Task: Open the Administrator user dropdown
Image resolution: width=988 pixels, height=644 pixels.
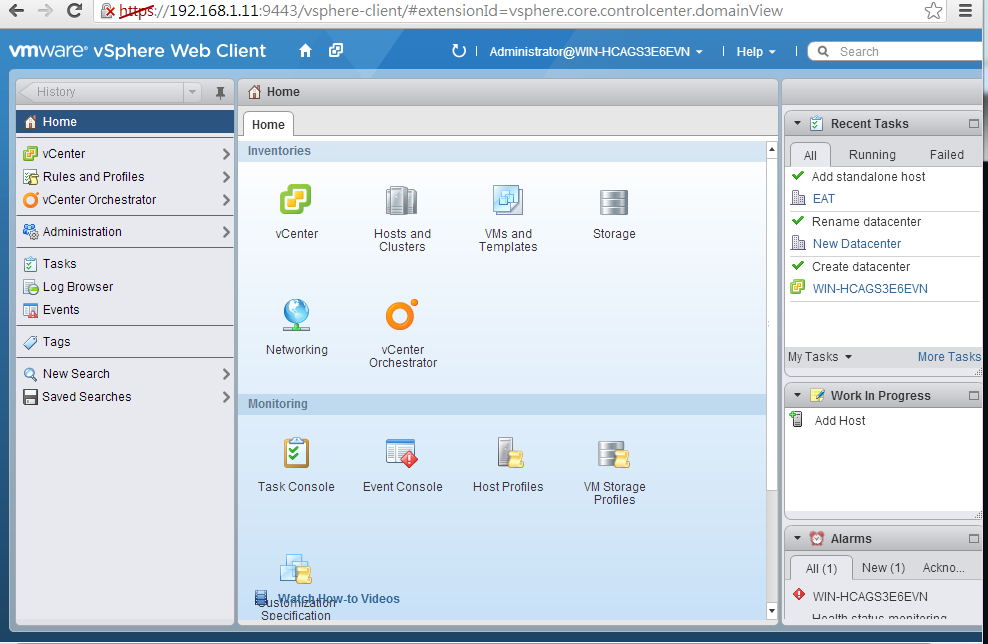Action: pos(596,52)
